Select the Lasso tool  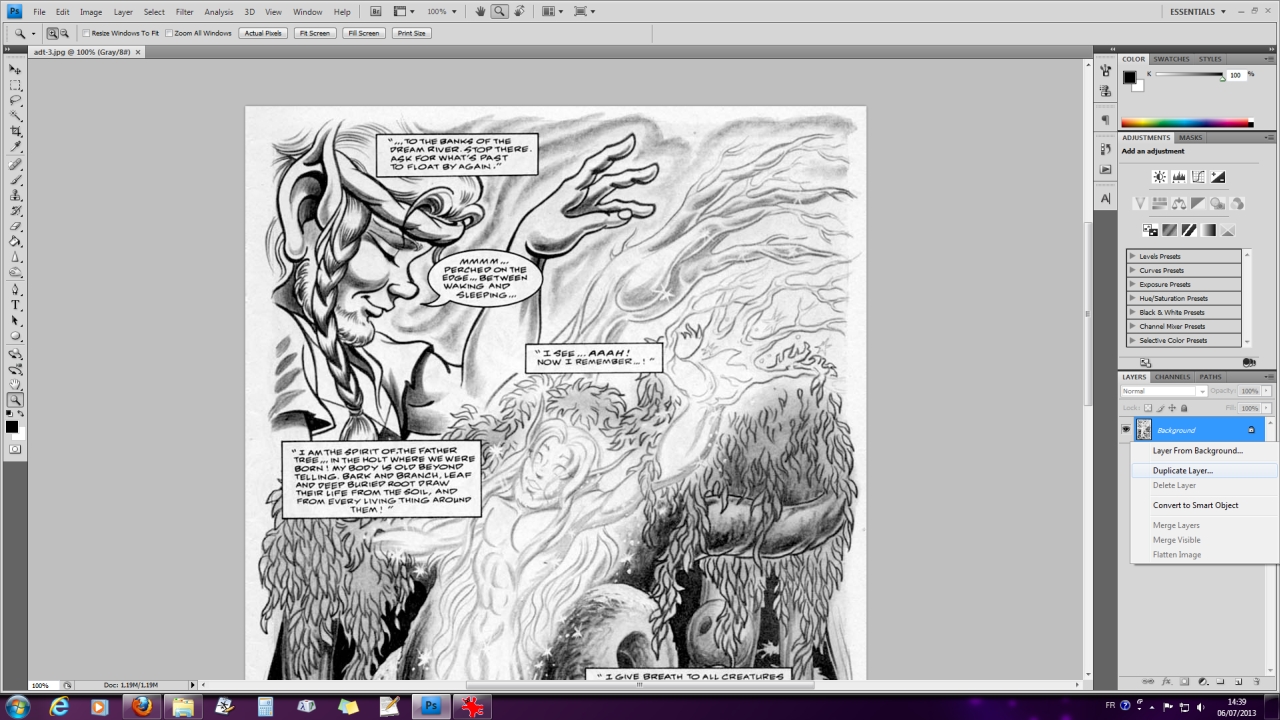16,100
